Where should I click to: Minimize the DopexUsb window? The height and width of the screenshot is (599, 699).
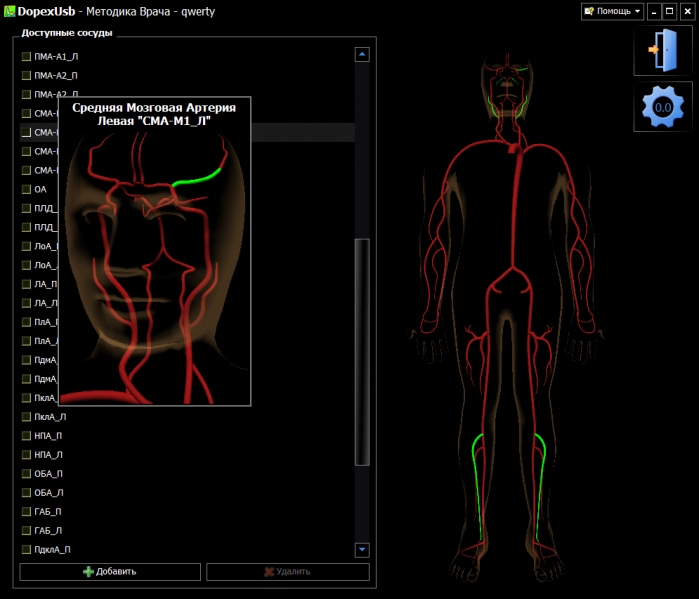point(654,11)
